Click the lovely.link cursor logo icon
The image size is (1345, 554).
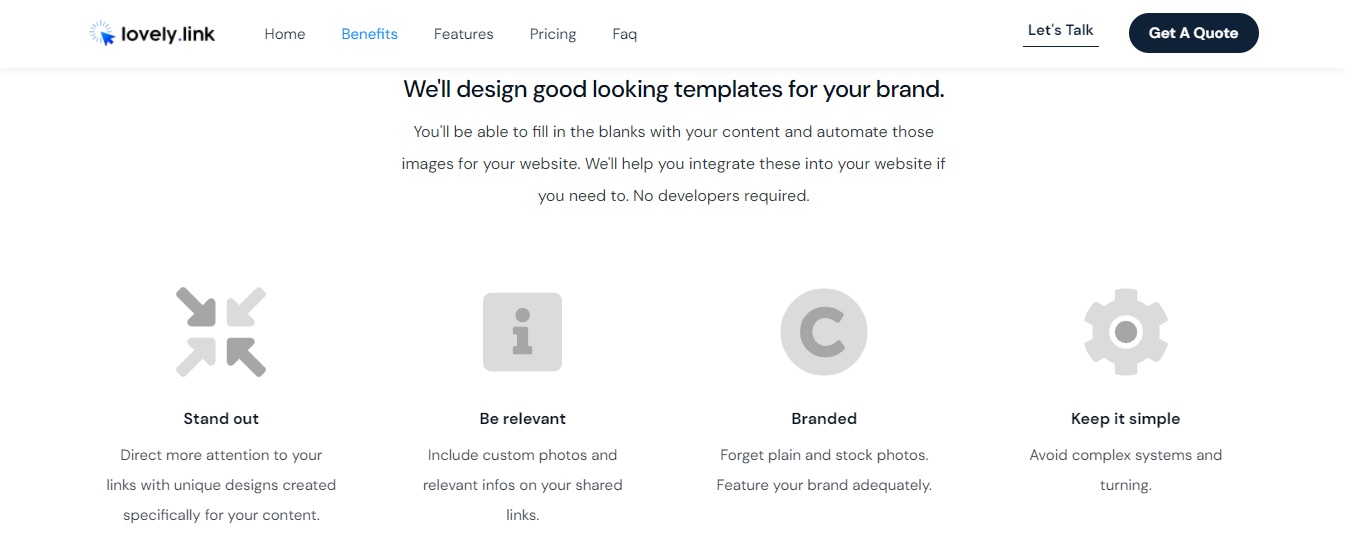tap(102, 34)
